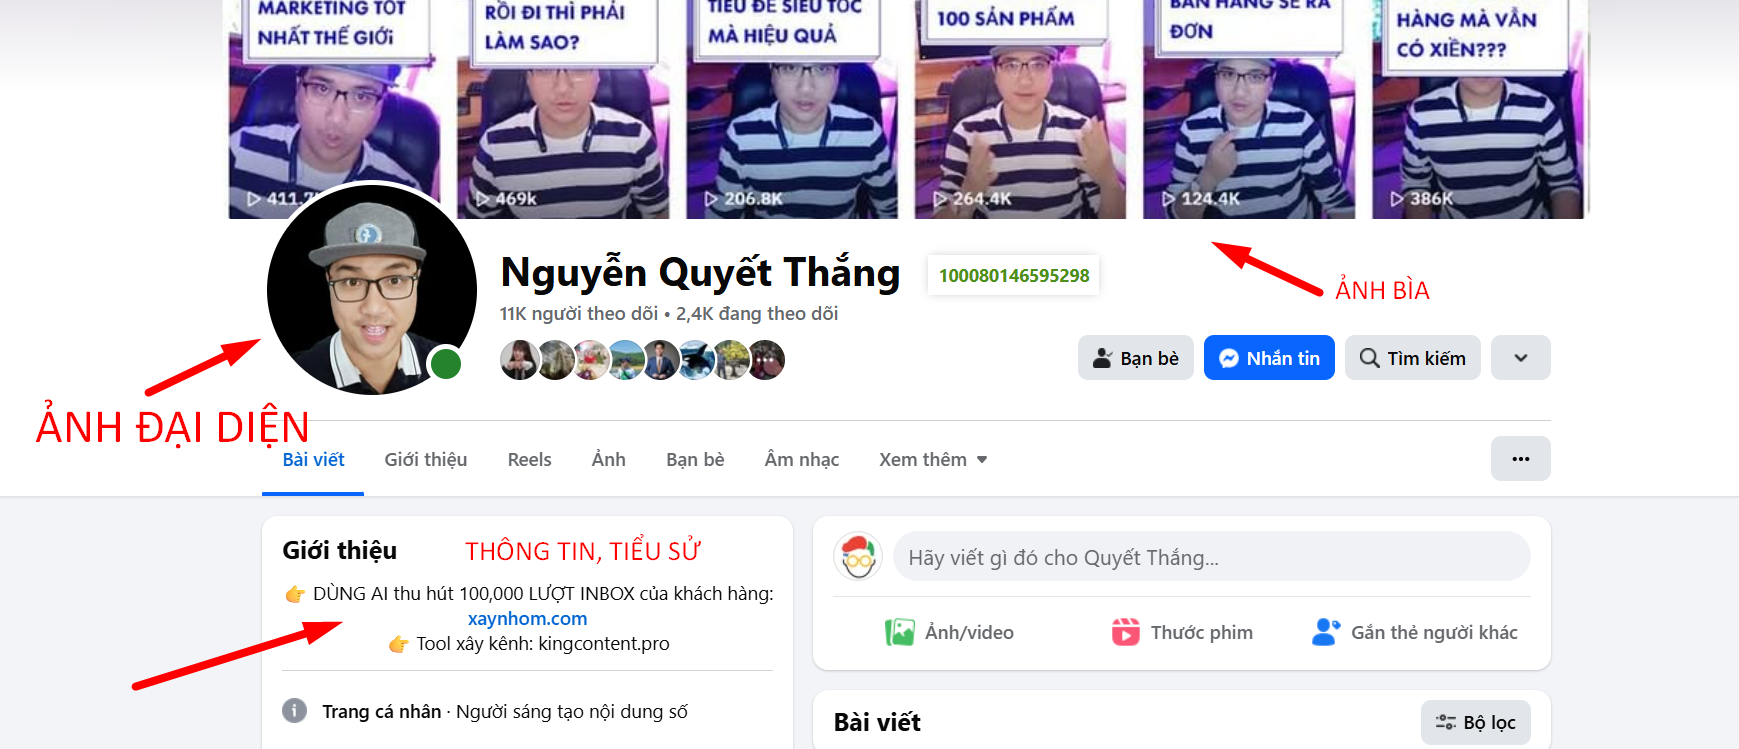Click the friend icon on Bạn bè button

(1102, 358)
